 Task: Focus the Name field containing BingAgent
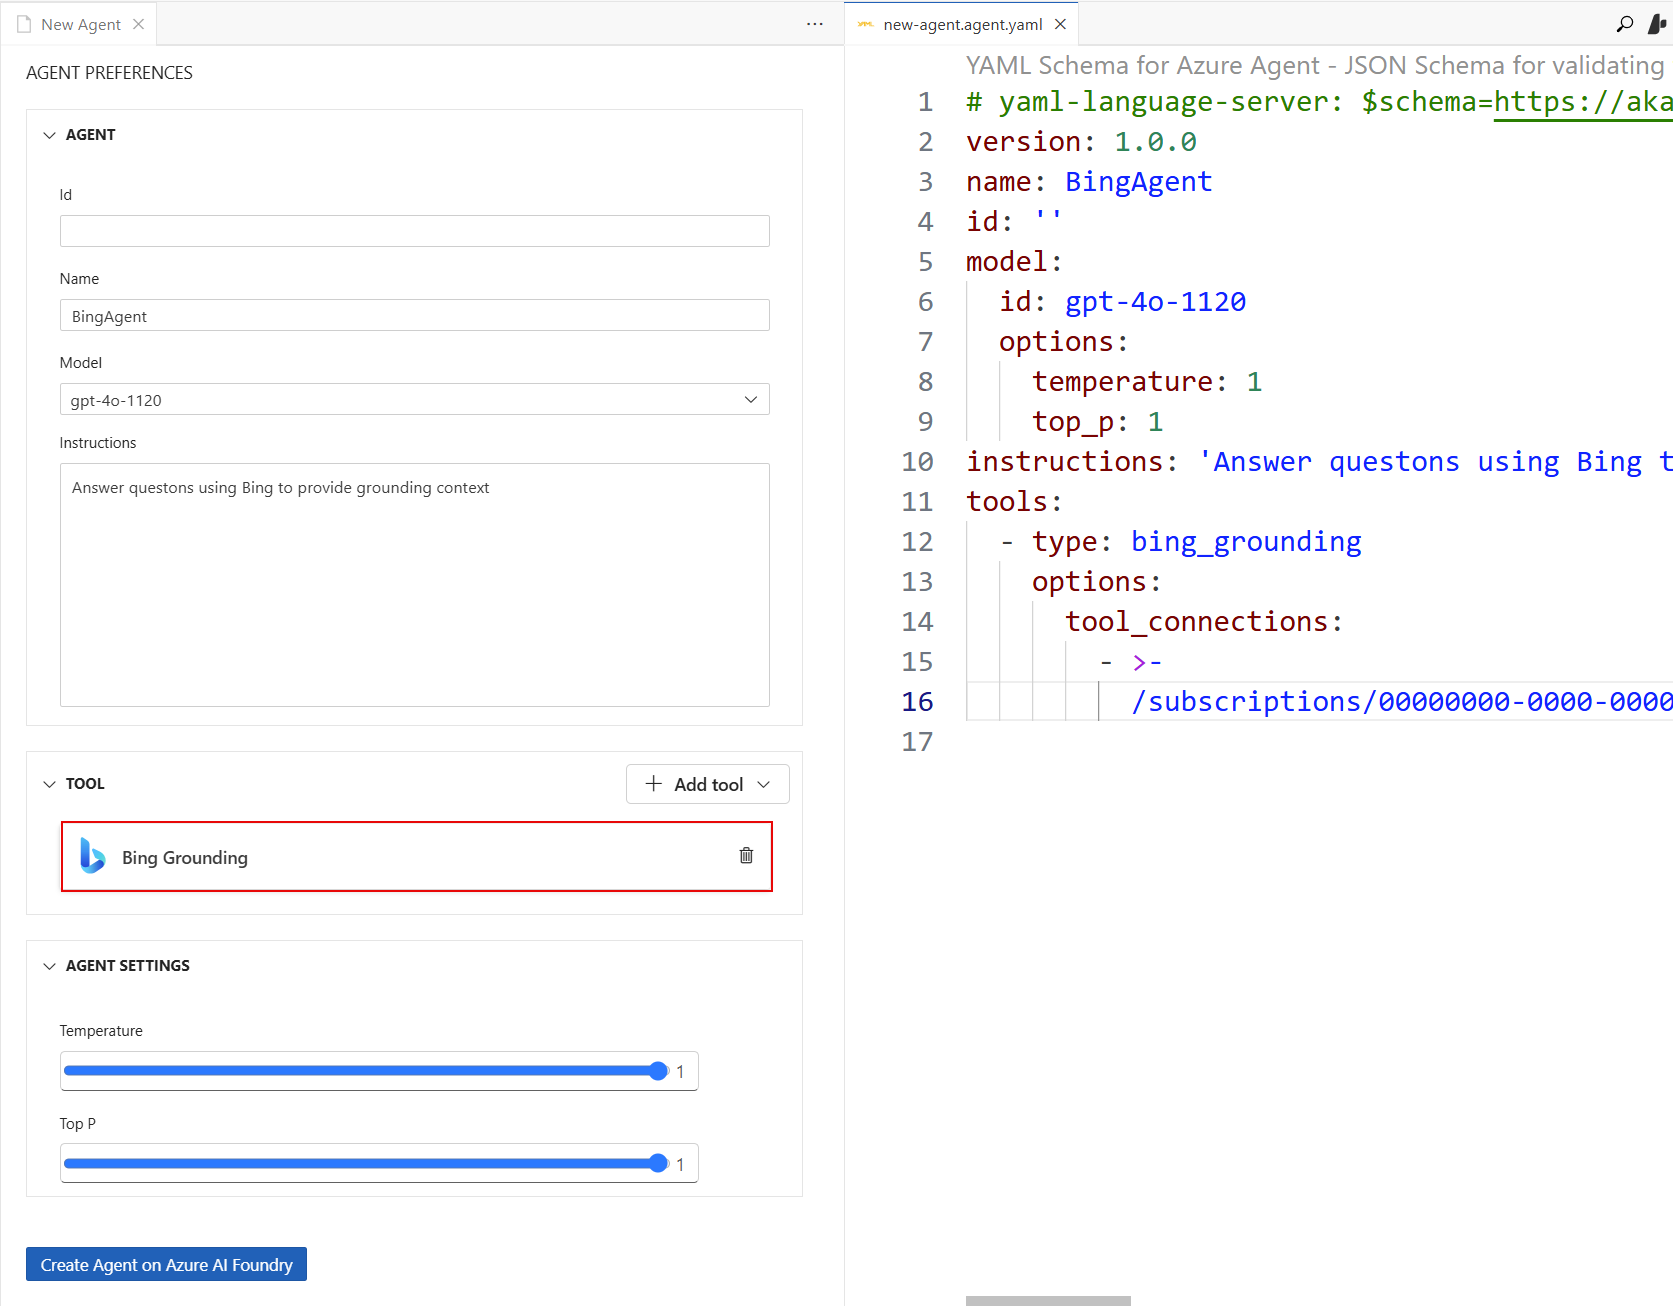[x=415, y=315]
